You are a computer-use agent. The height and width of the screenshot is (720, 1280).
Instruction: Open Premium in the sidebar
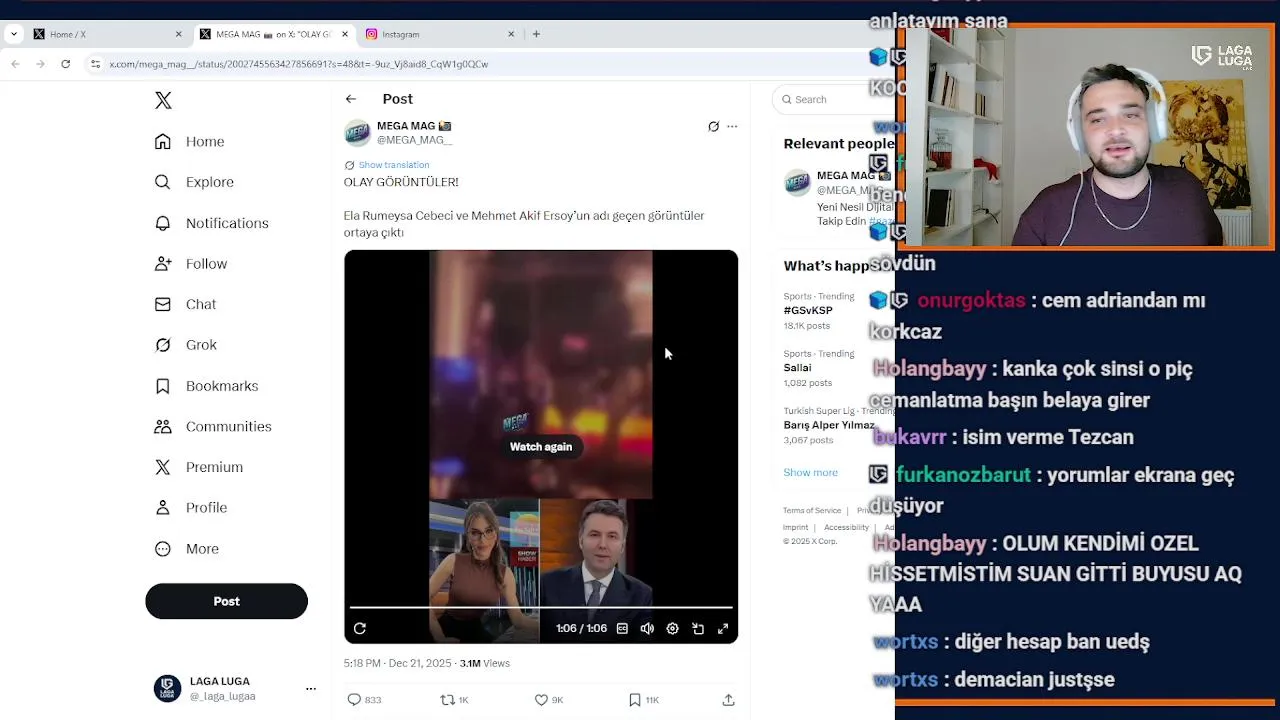point(199,467)
